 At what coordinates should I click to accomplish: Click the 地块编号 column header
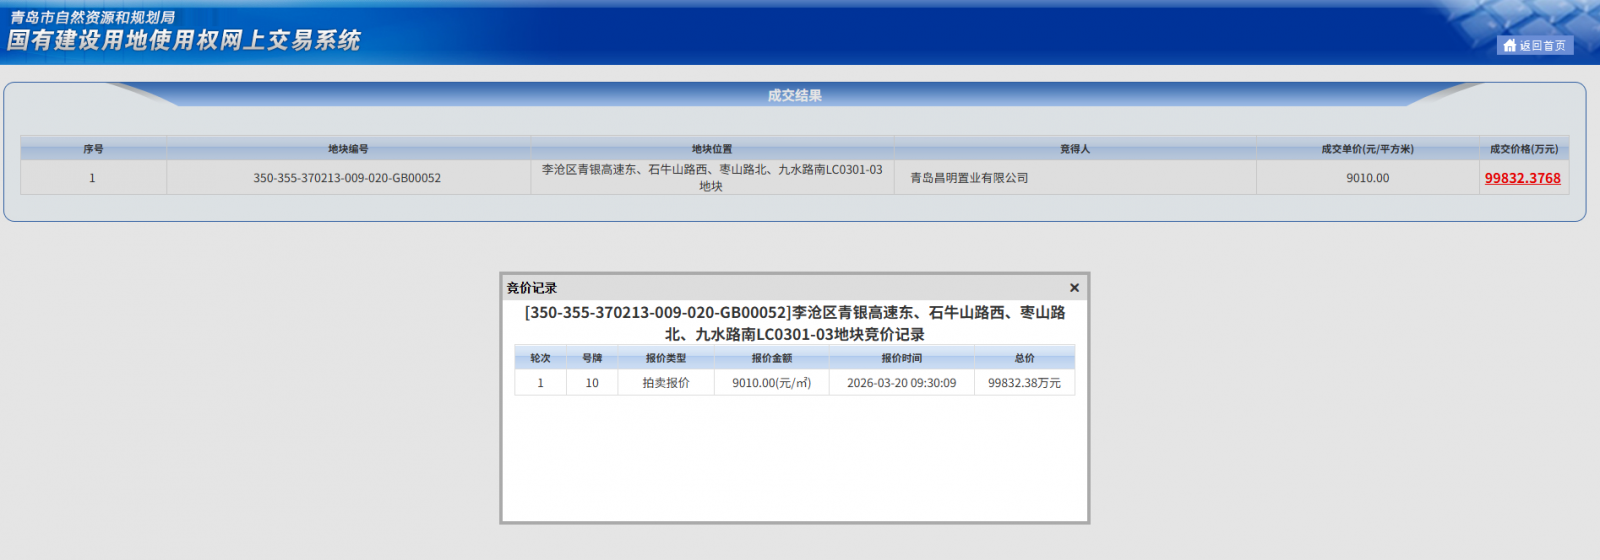(348, 149)
